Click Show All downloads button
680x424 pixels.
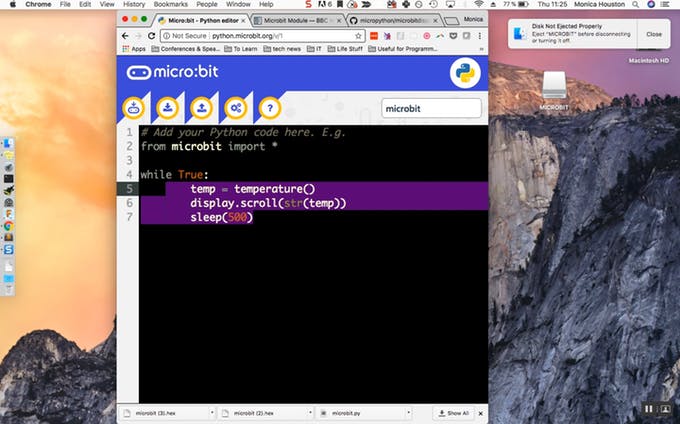[454, 413]
